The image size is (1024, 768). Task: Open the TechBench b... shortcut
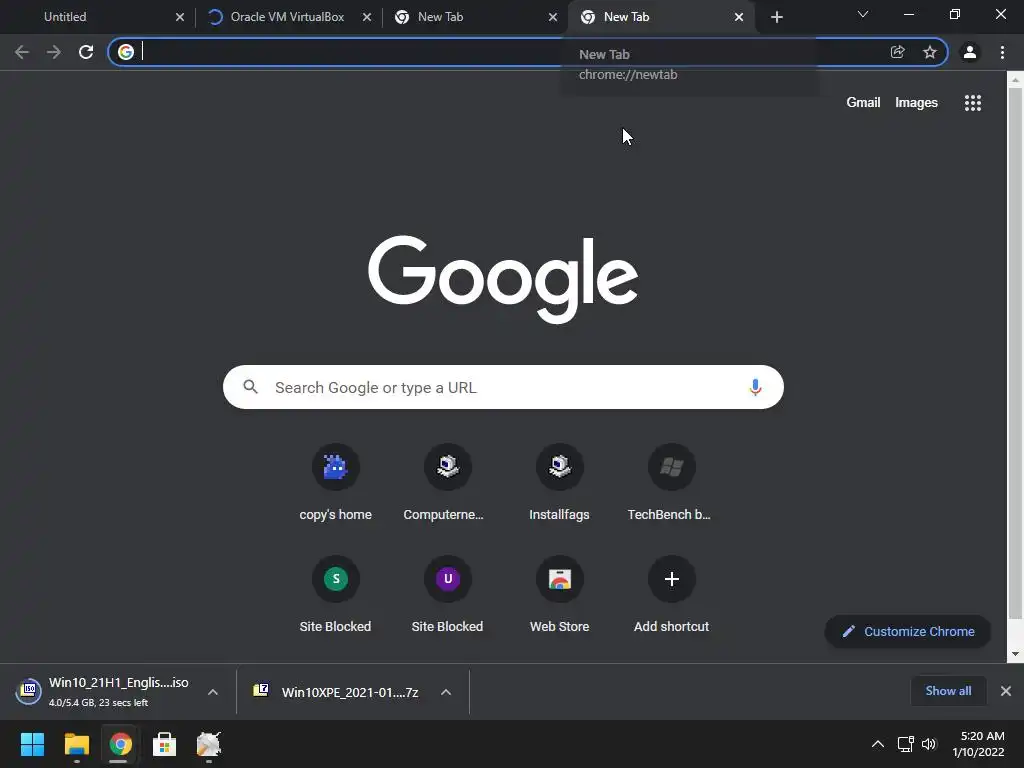(671, 483)
